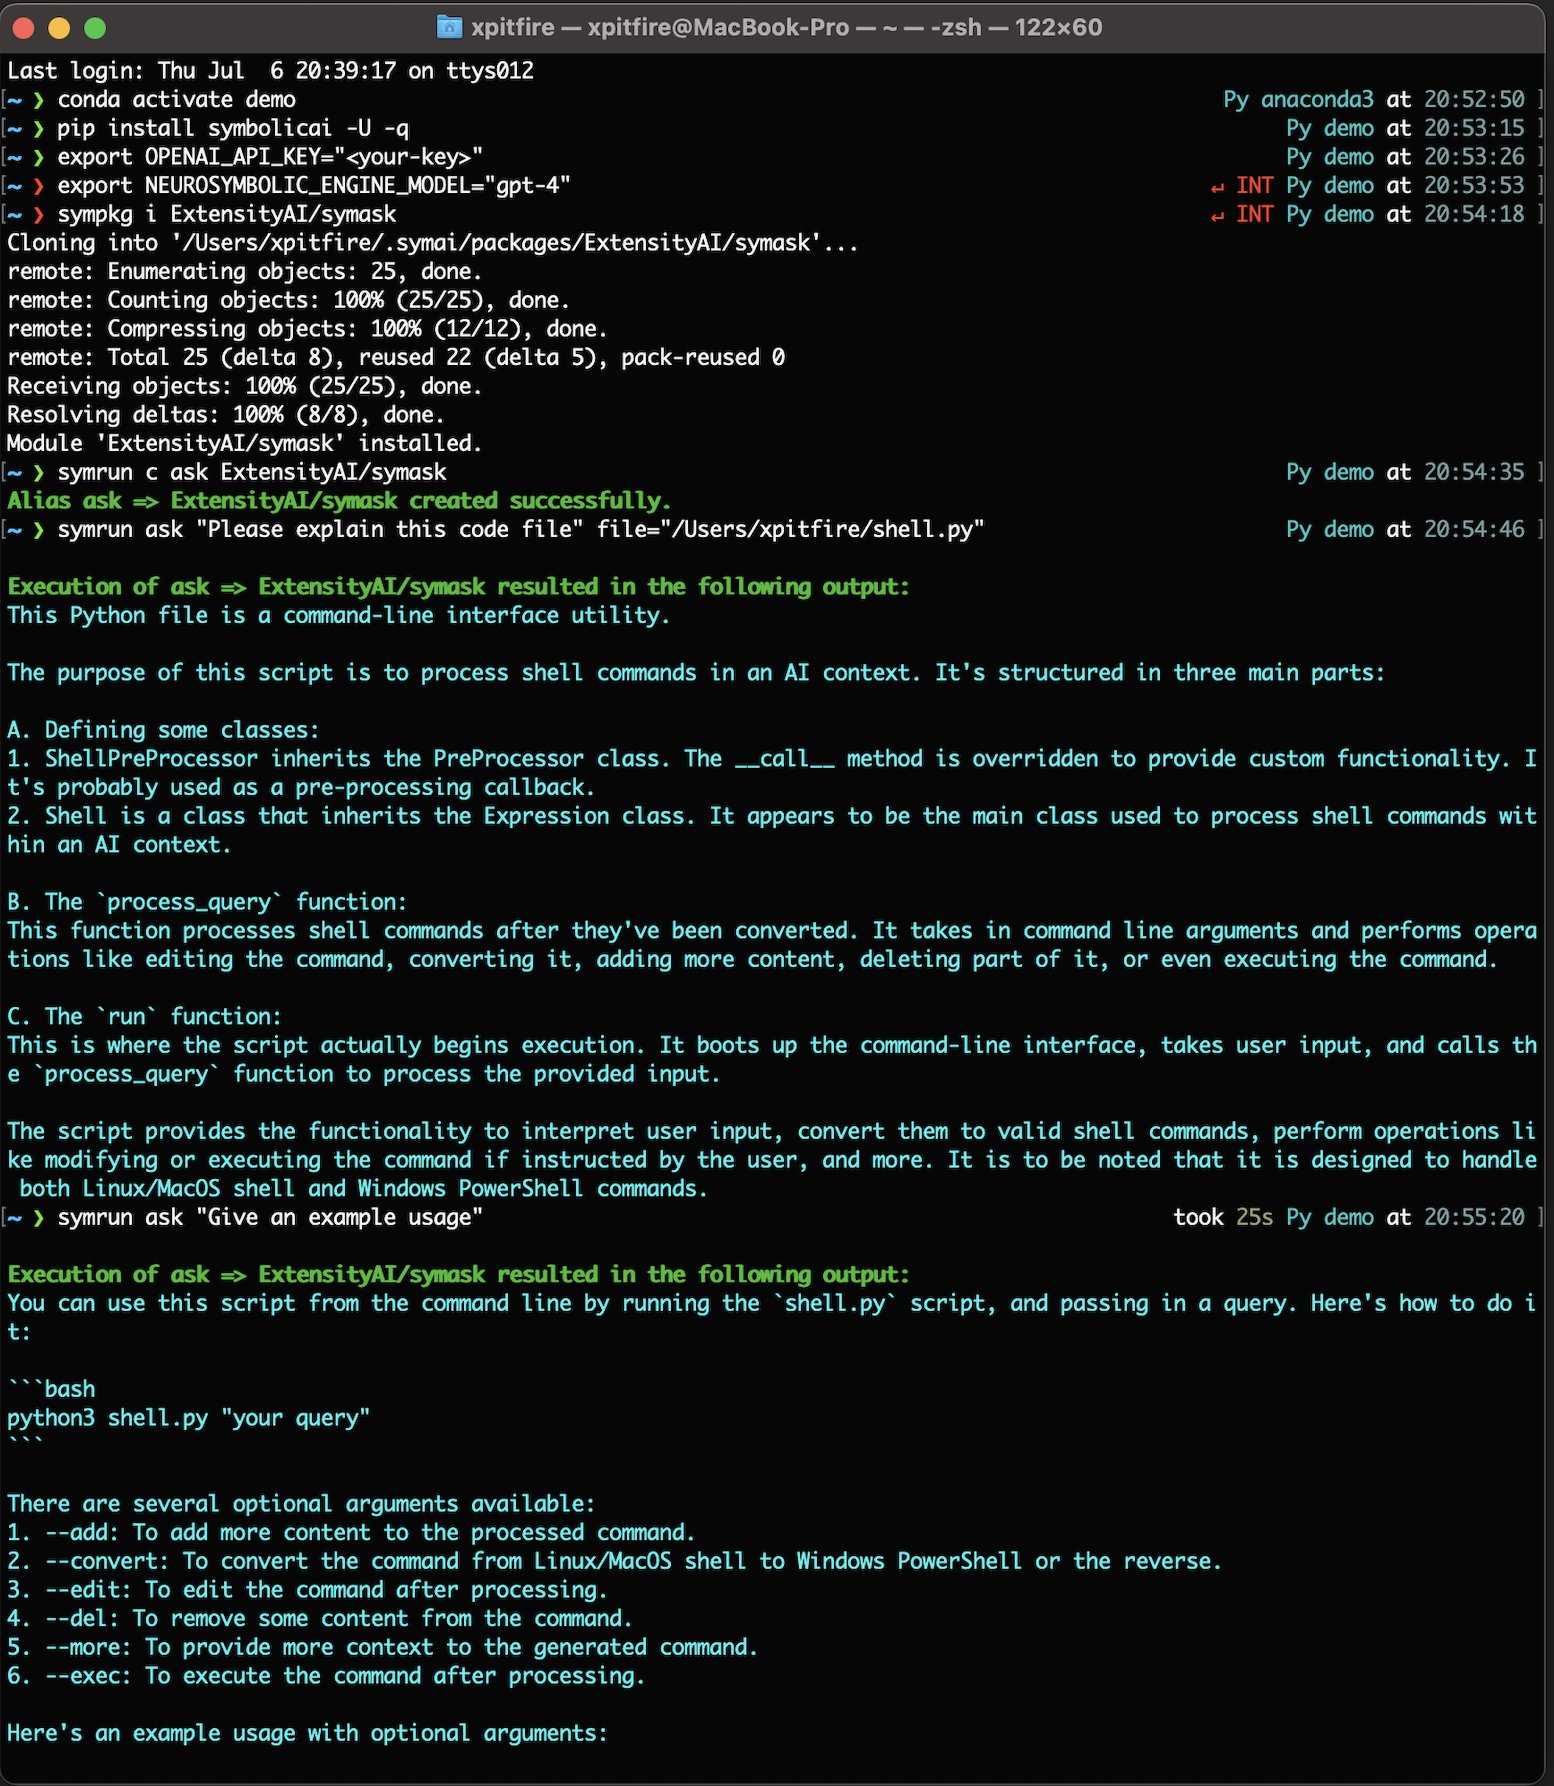
Task: Click the 'export NEUROSYMBOLIC_ENGINE_MODEL="gpt-4"' command
Action: coord(314,186)
